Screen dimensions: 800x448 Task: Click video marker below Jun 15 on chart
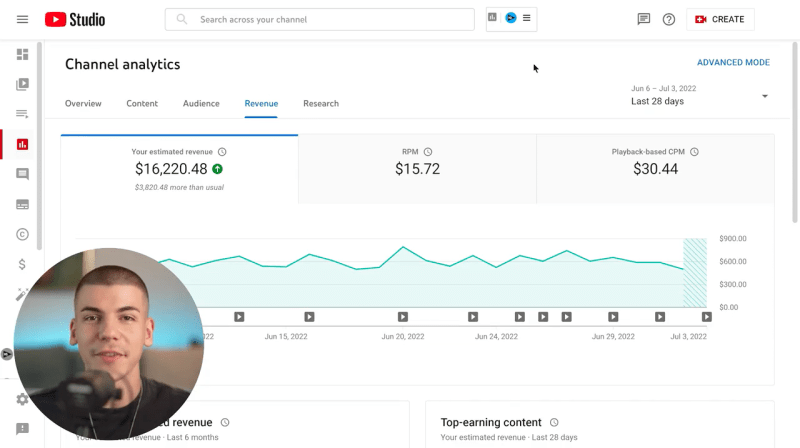309,317
